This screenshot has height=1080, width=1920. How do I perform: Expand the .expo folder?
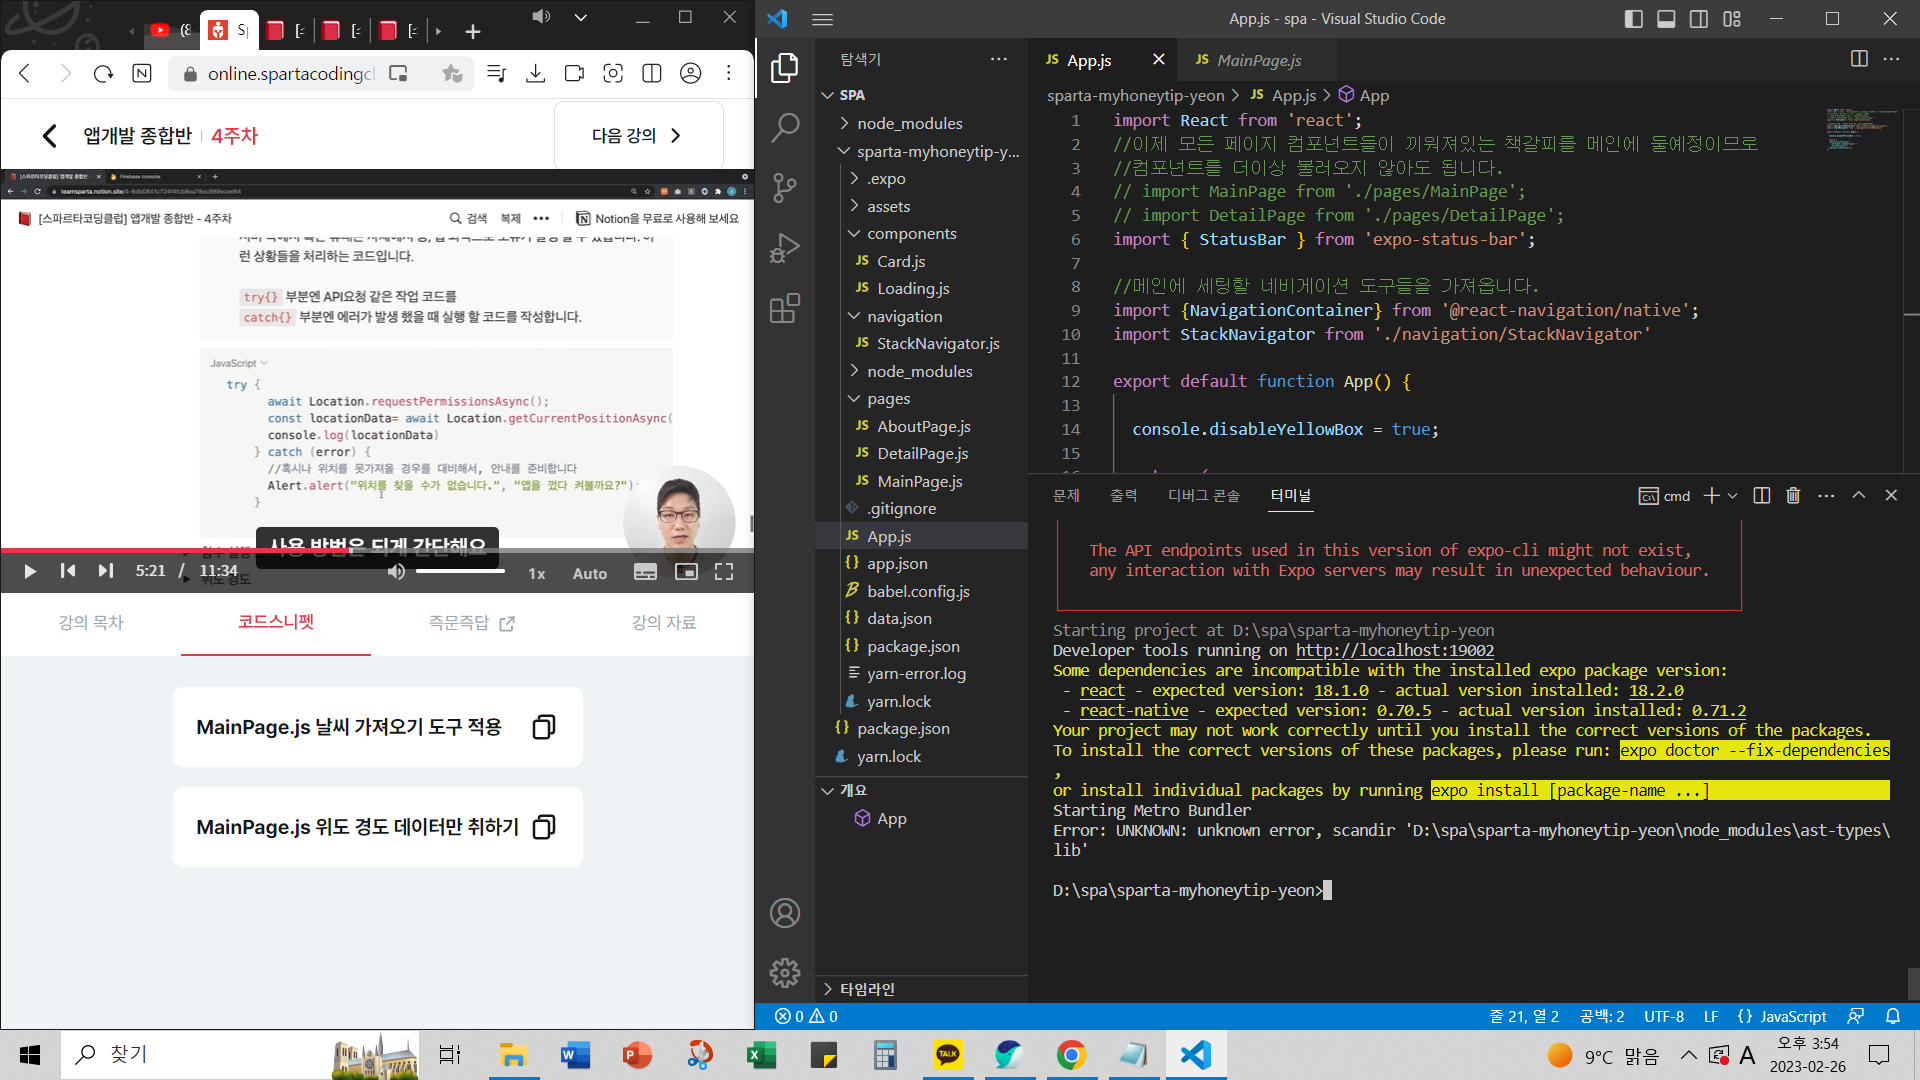pos(855,179)
